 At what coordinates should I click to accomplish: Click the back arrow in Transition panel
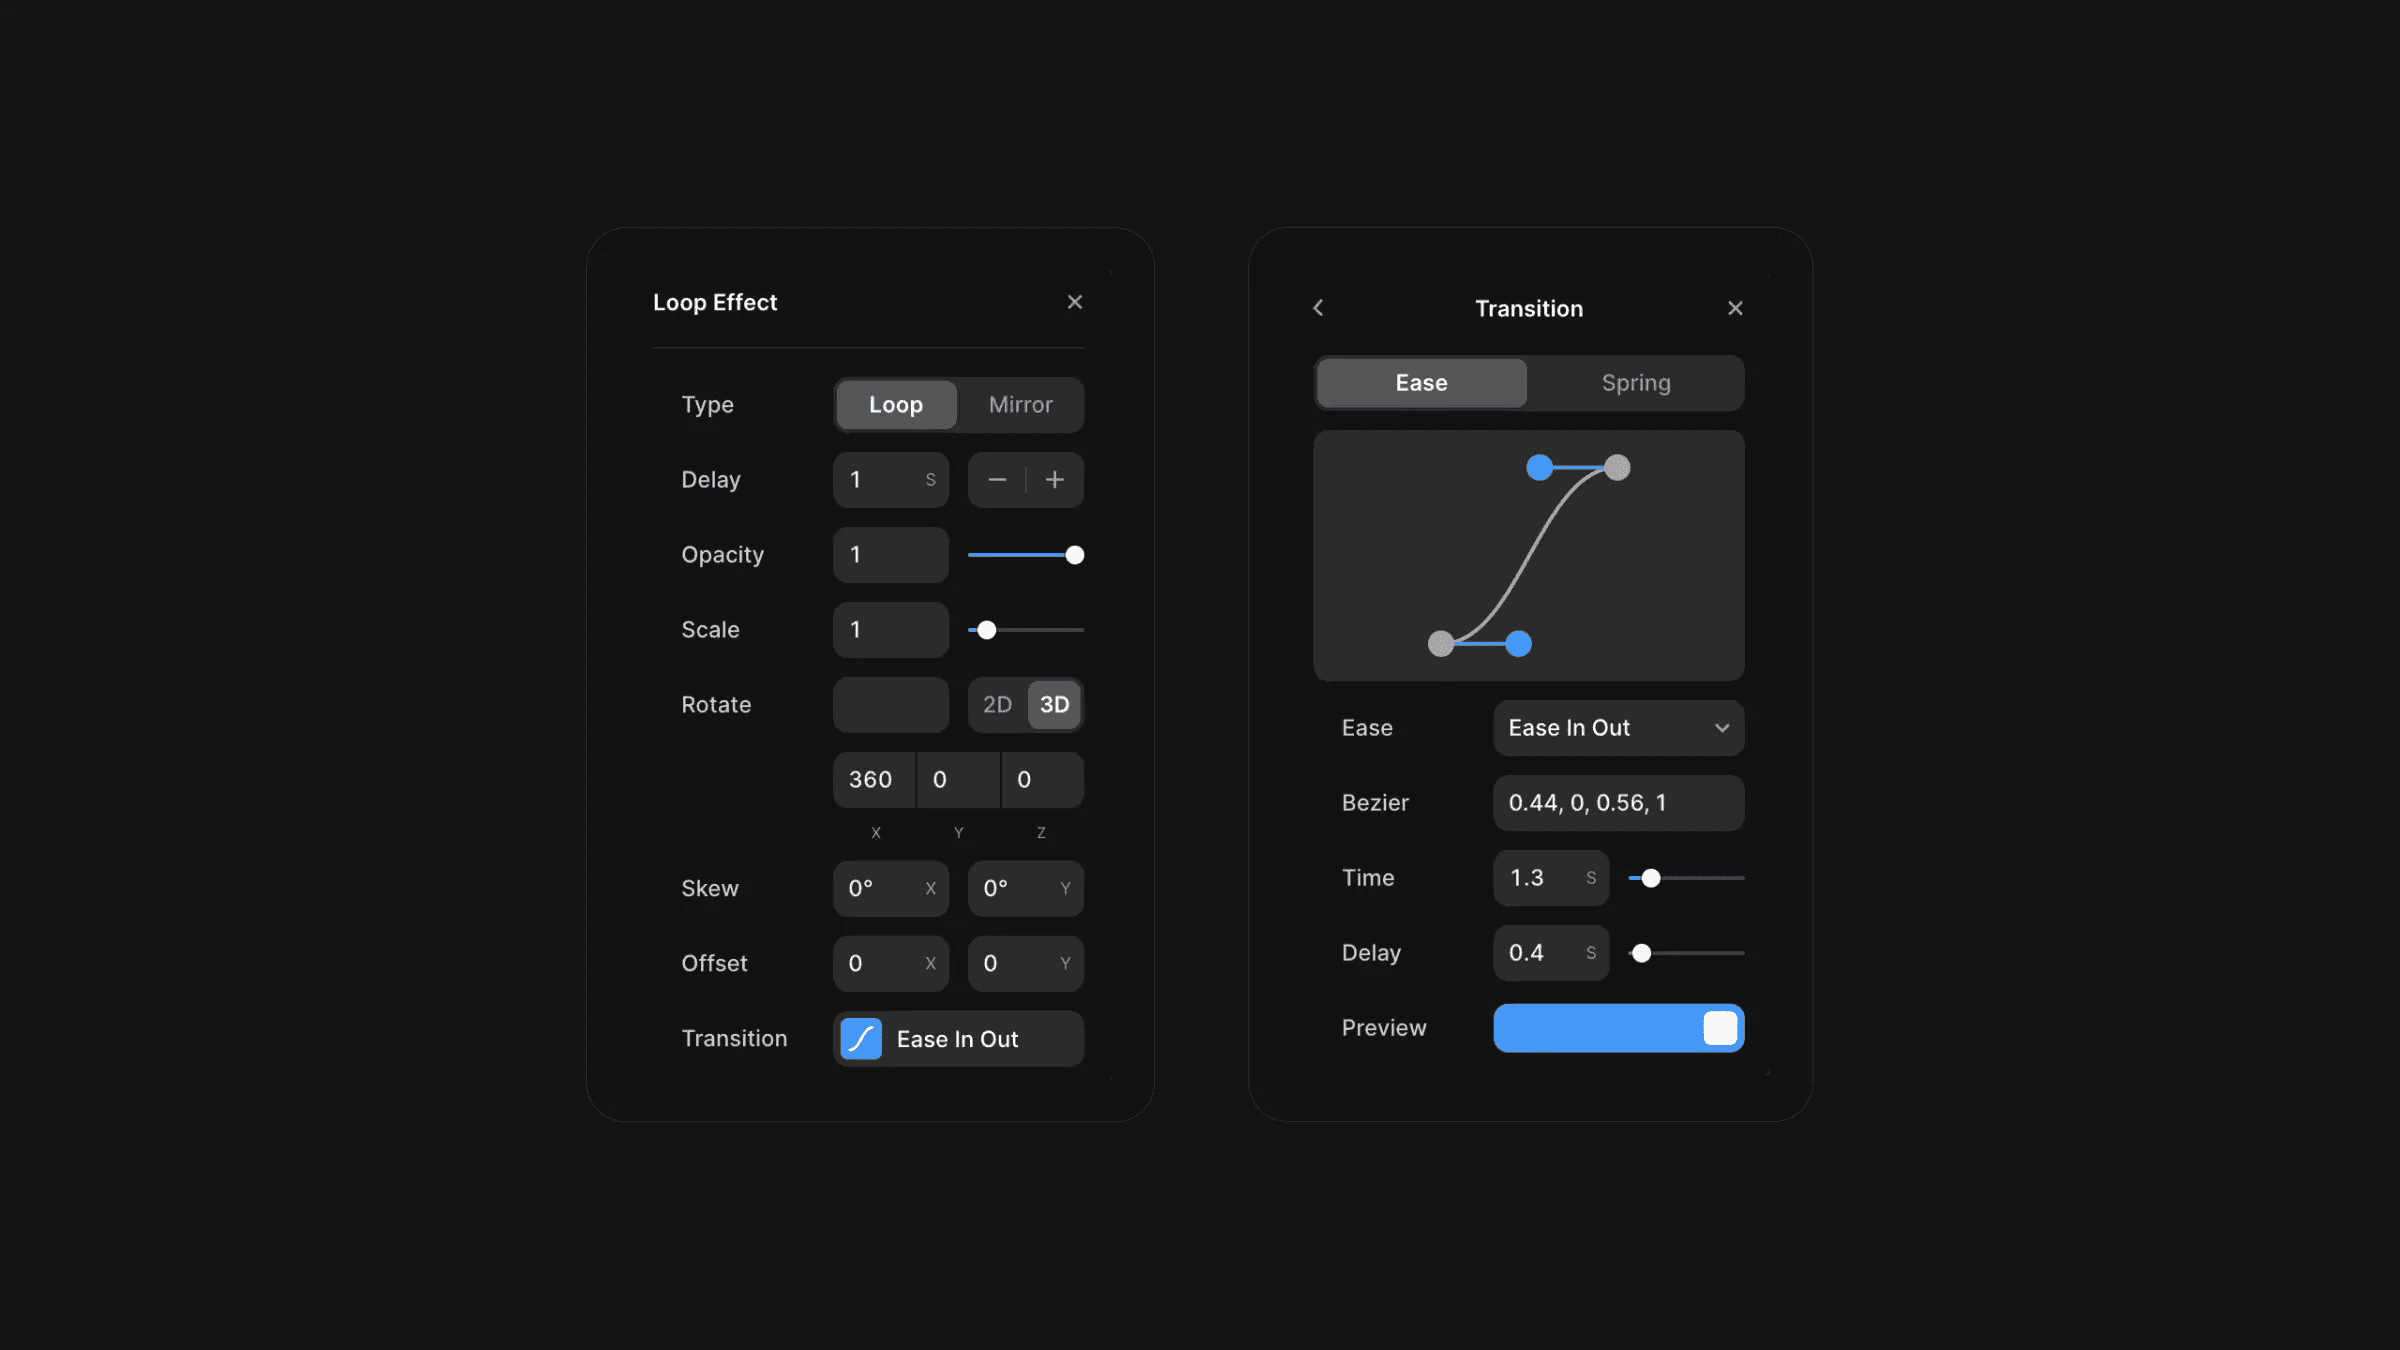1319,307
